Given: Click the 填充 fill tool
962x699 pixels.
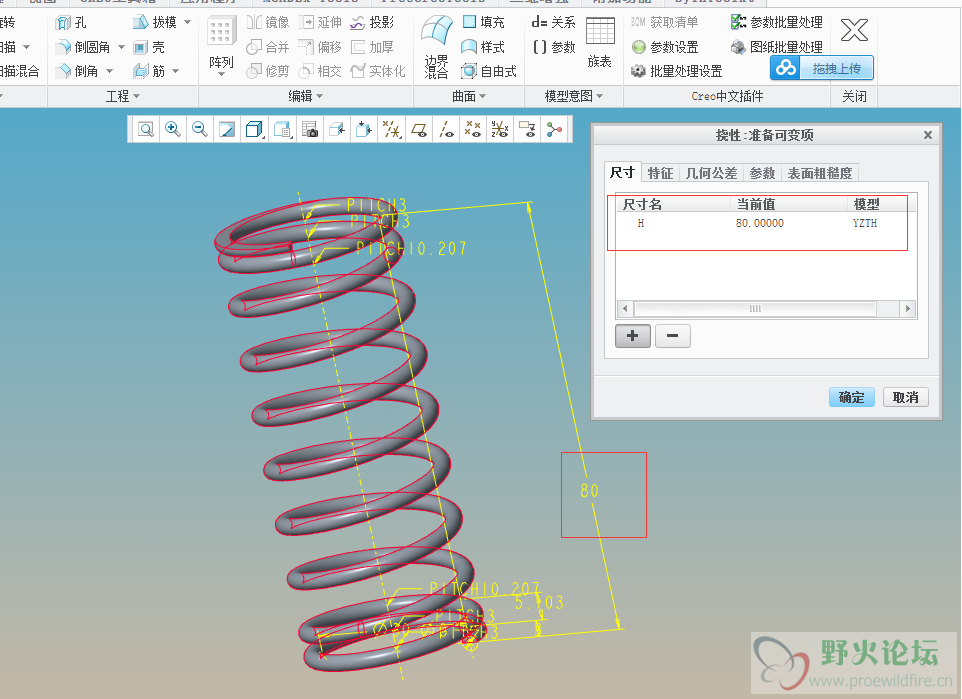Looking at the screenshot, I should [x=483, y=23].
